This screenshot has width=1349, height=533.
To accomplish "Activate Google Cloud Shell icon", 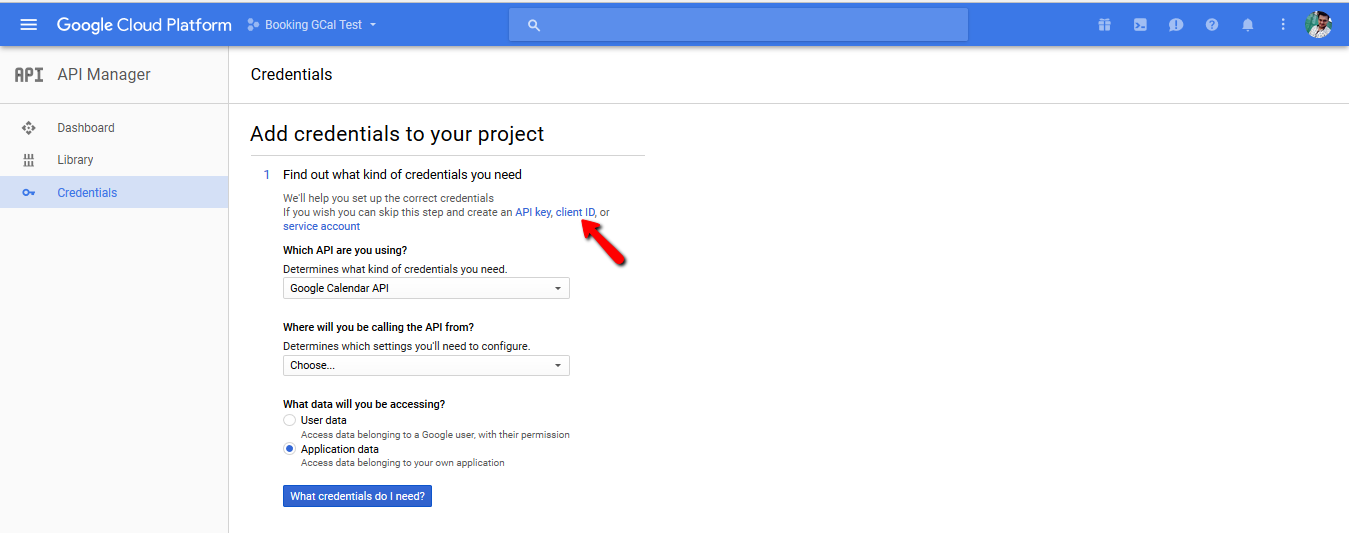I will click(1140, 25).
